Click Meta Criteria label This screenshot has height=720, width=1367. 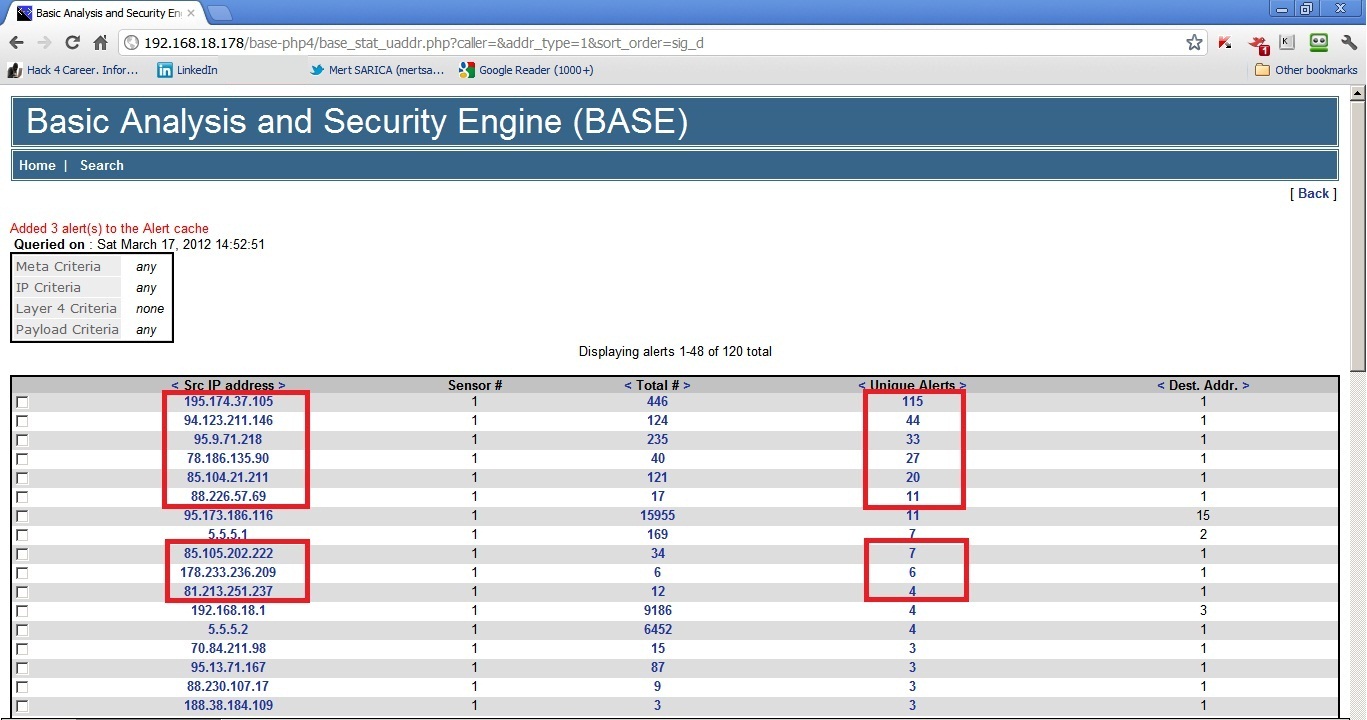pyautogui.click(x=58, y=266)
